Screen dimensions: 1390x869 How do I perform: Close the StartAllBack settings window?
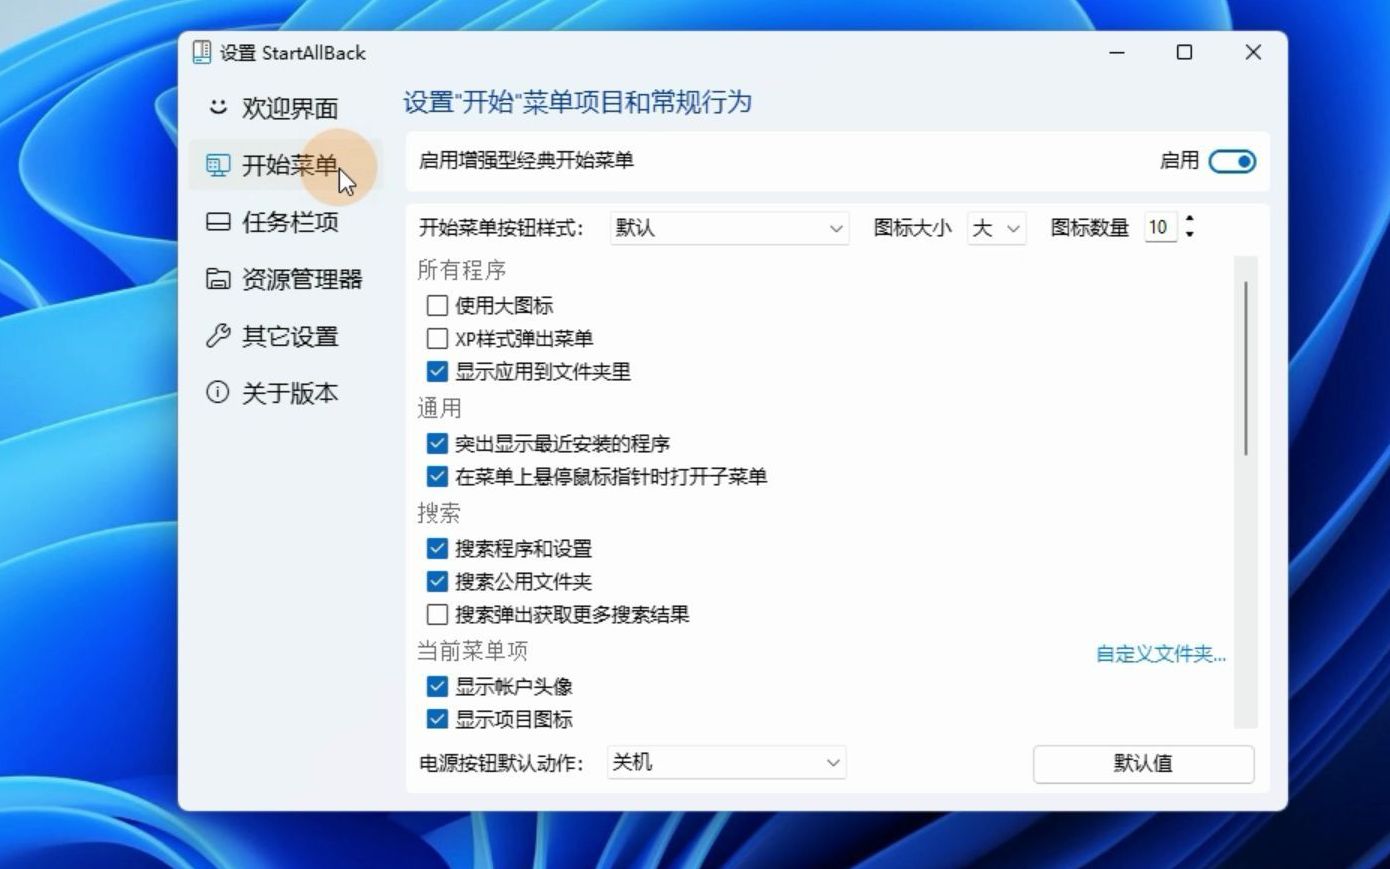click(1253, 53)
